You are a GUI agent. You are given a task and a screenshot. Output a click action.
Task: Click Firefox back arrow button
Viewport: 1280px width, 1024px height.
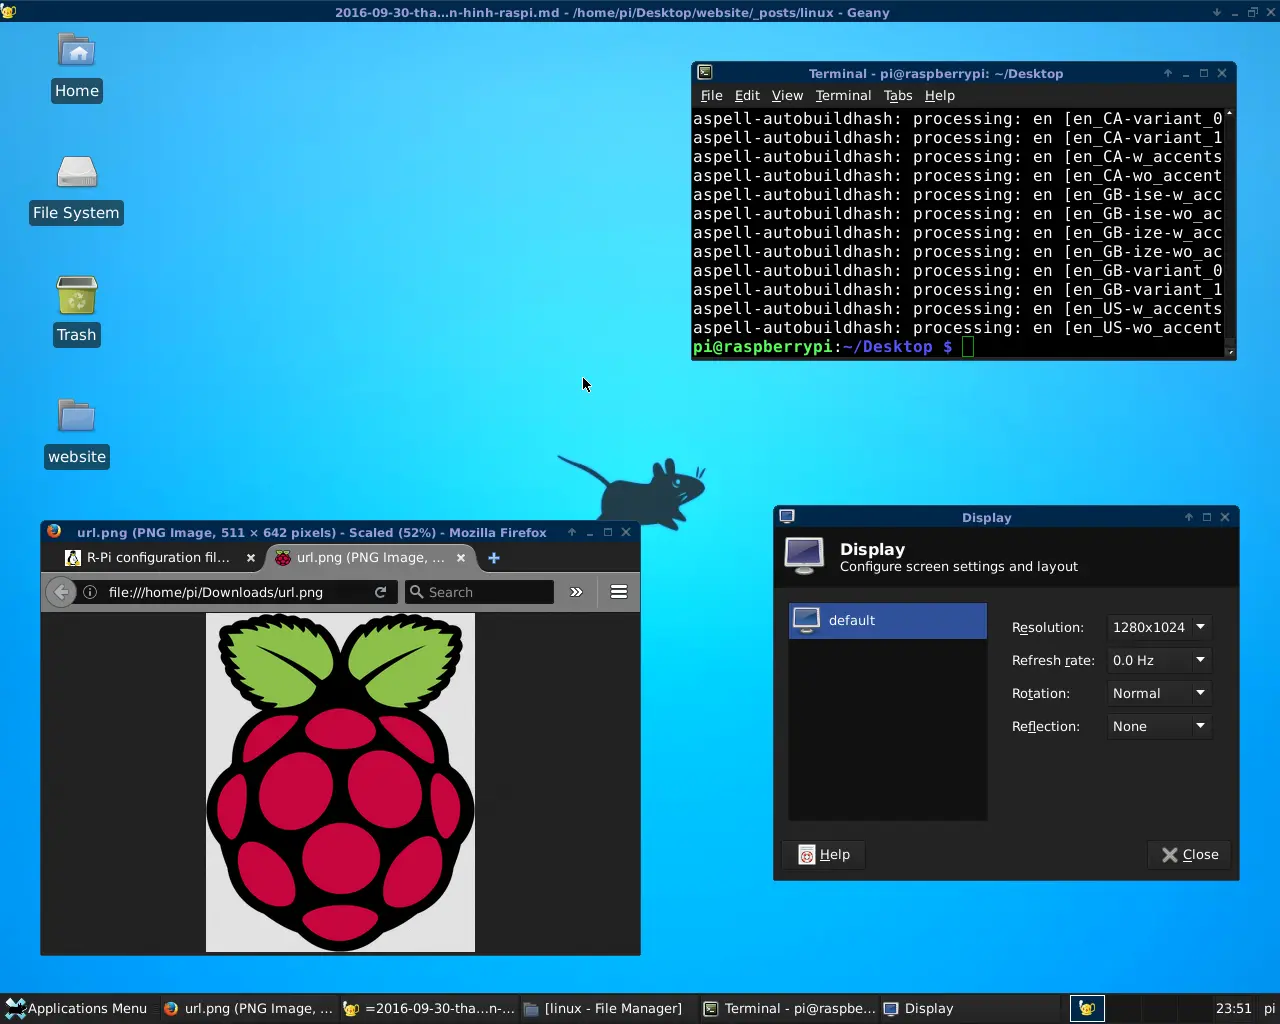pos(61,592)
